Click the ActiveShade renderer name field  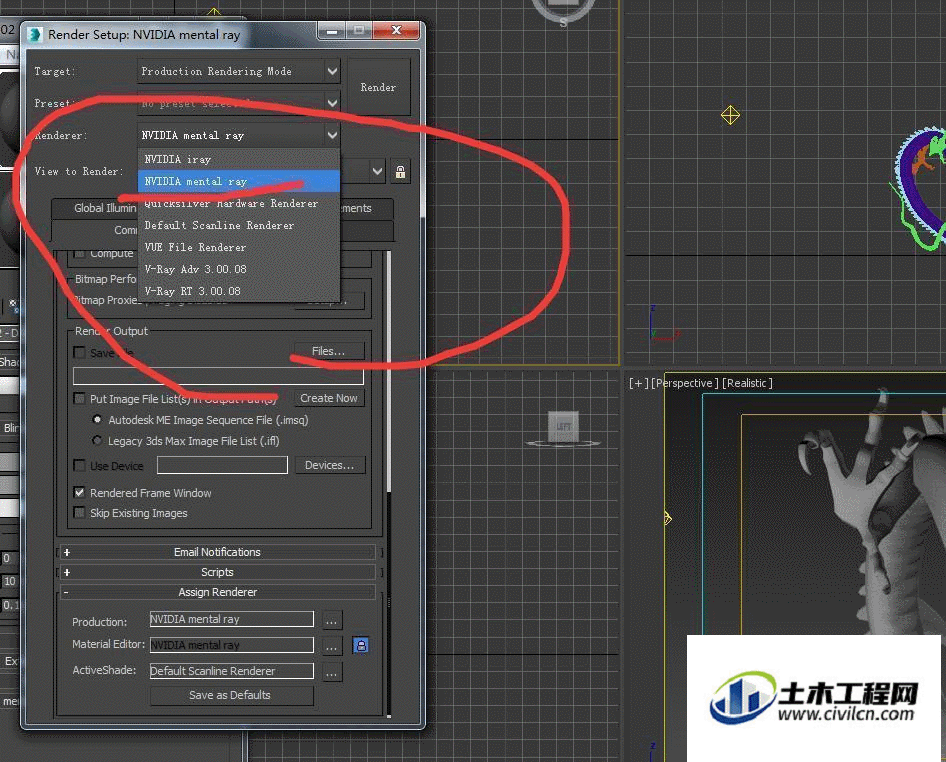(232, 671)
